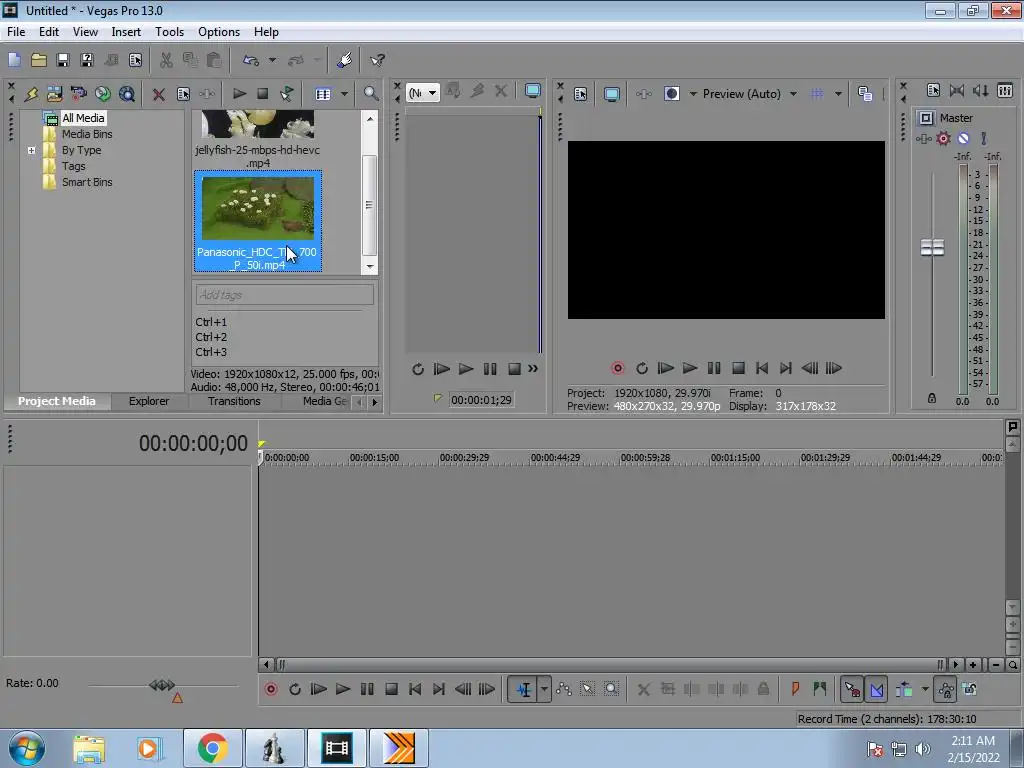1024x768 pixels.
Task: Open the File menu
Action: (x=16, y=31)
